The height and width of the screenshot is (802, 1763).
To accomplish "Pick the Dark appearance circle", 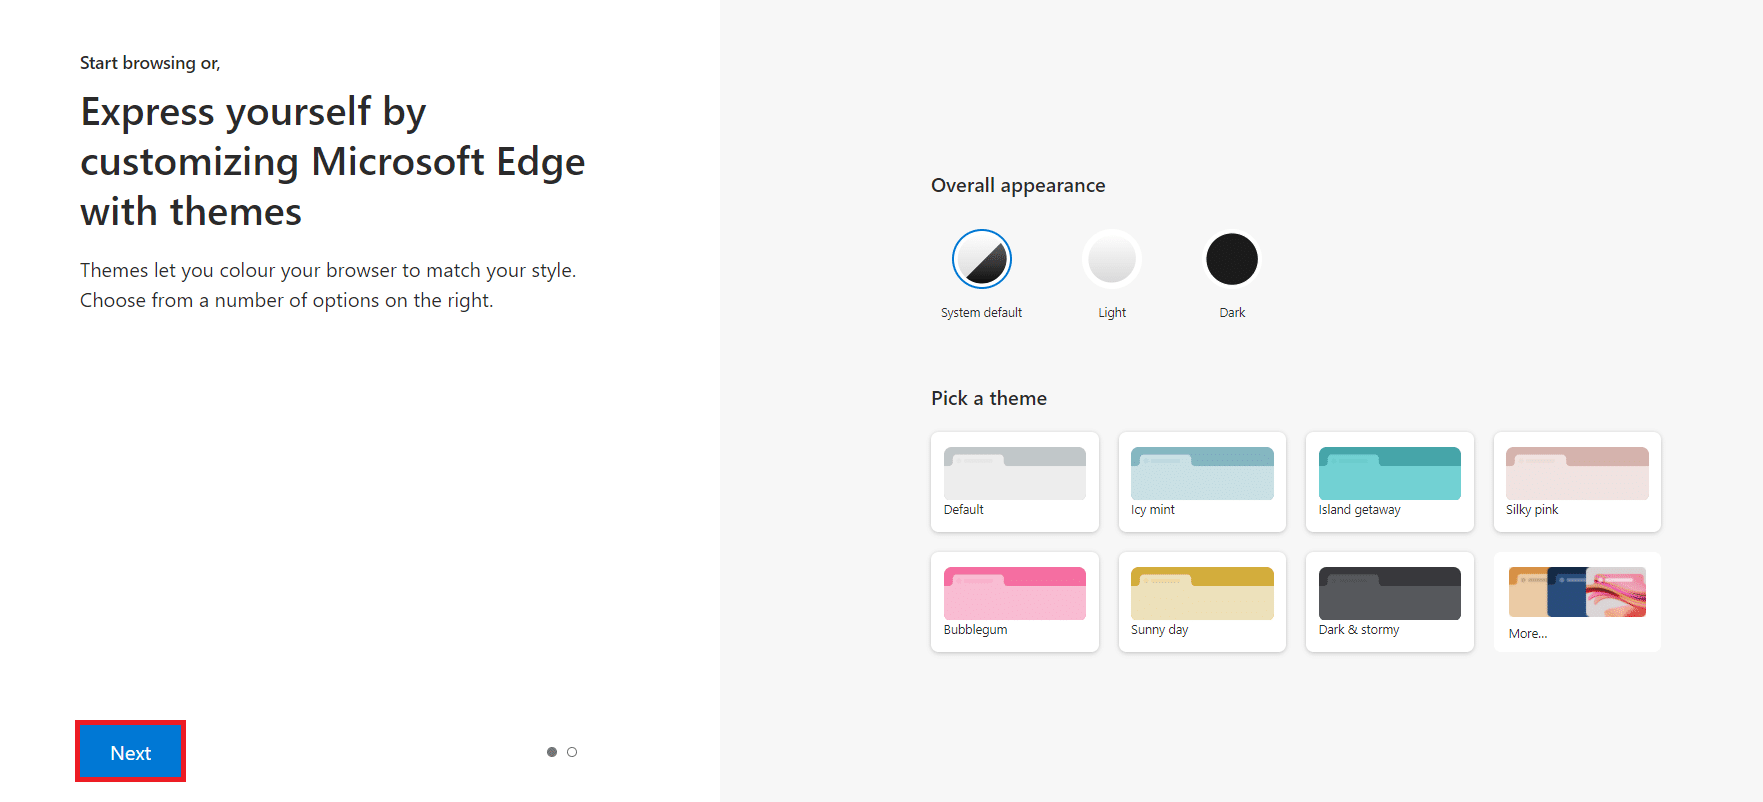I will point(1231,259).
